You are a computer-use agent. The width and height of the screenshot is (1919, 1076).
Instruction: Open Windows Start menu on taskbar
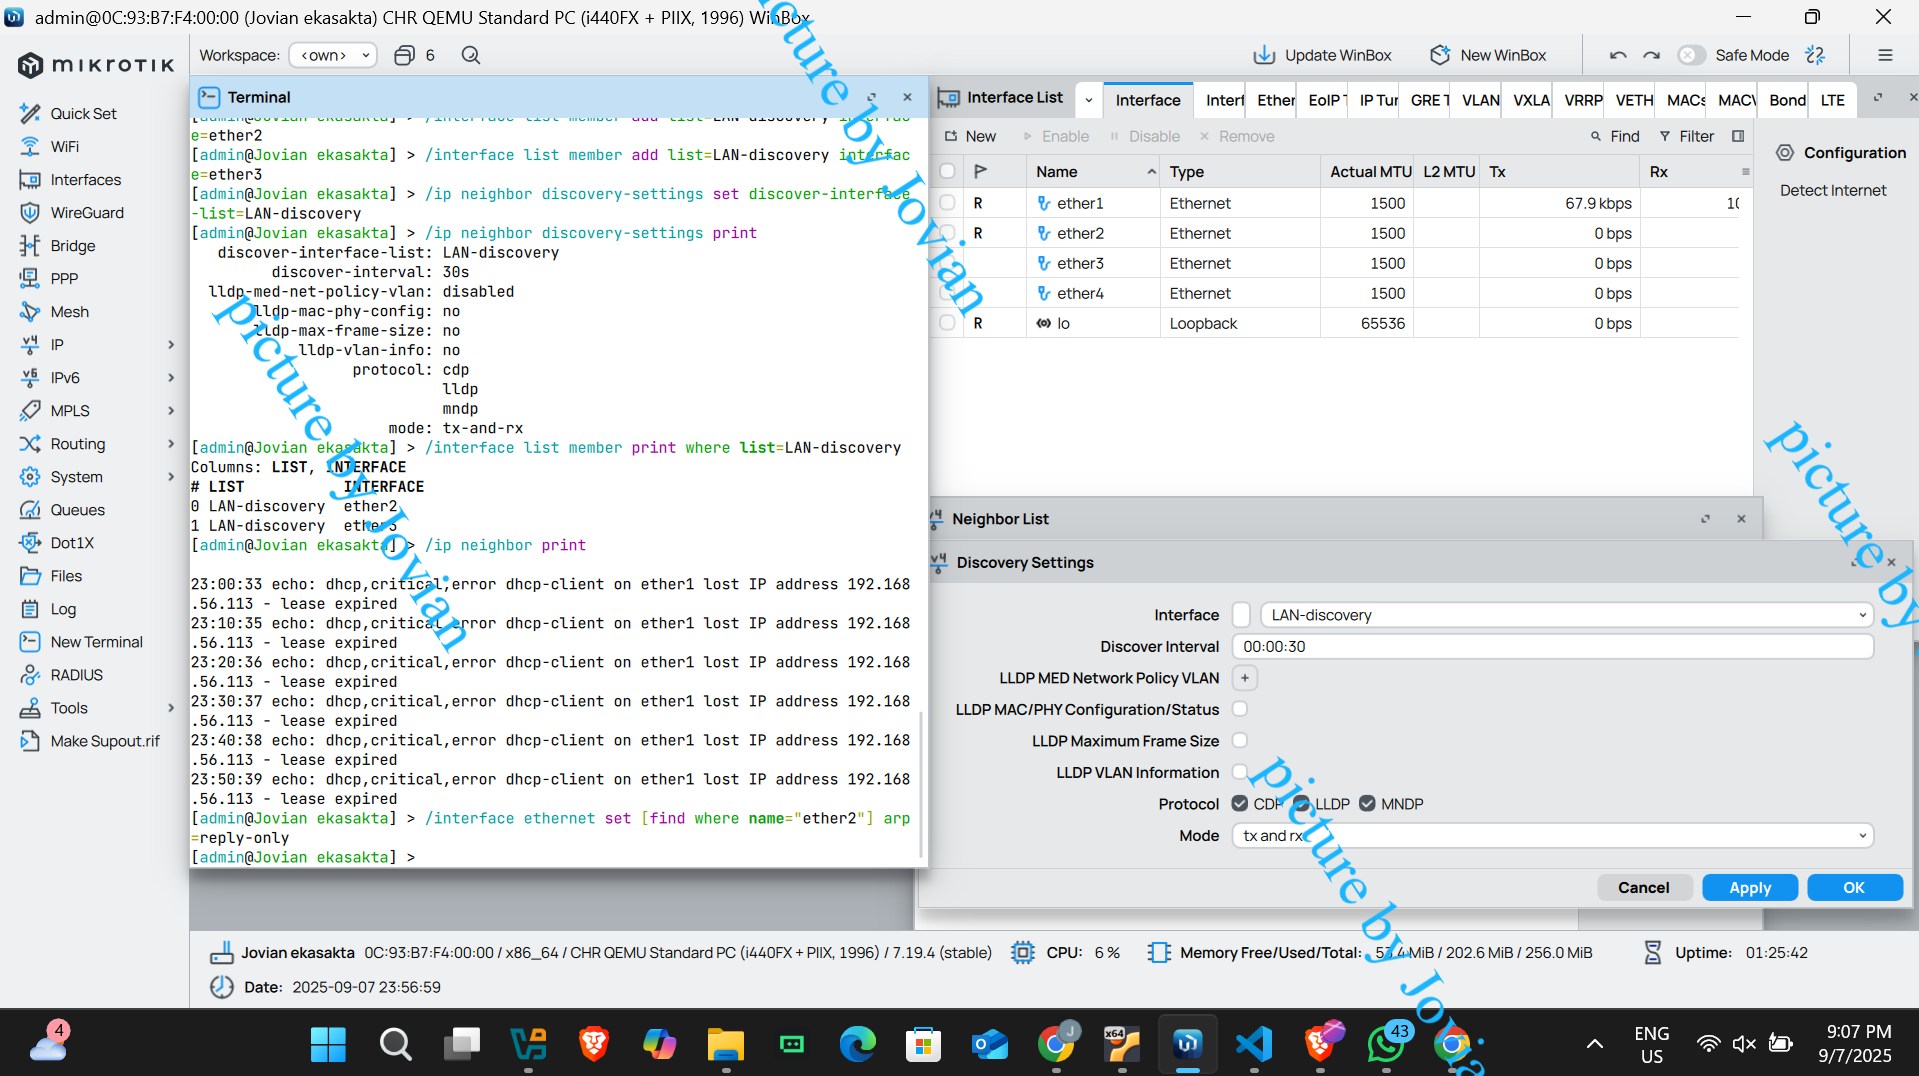click(328, 1044)
